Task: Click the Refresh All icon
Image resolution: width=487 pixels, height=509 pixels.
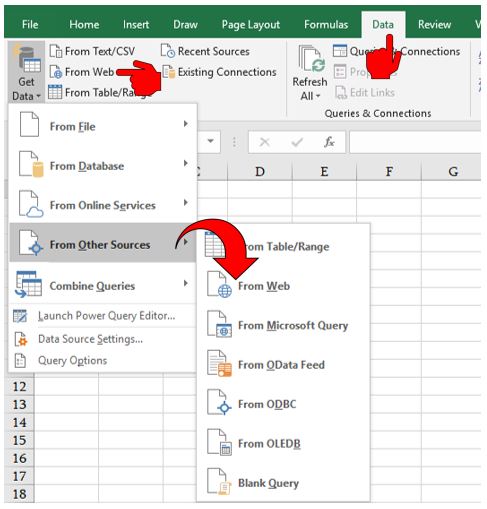Action: 311,59
